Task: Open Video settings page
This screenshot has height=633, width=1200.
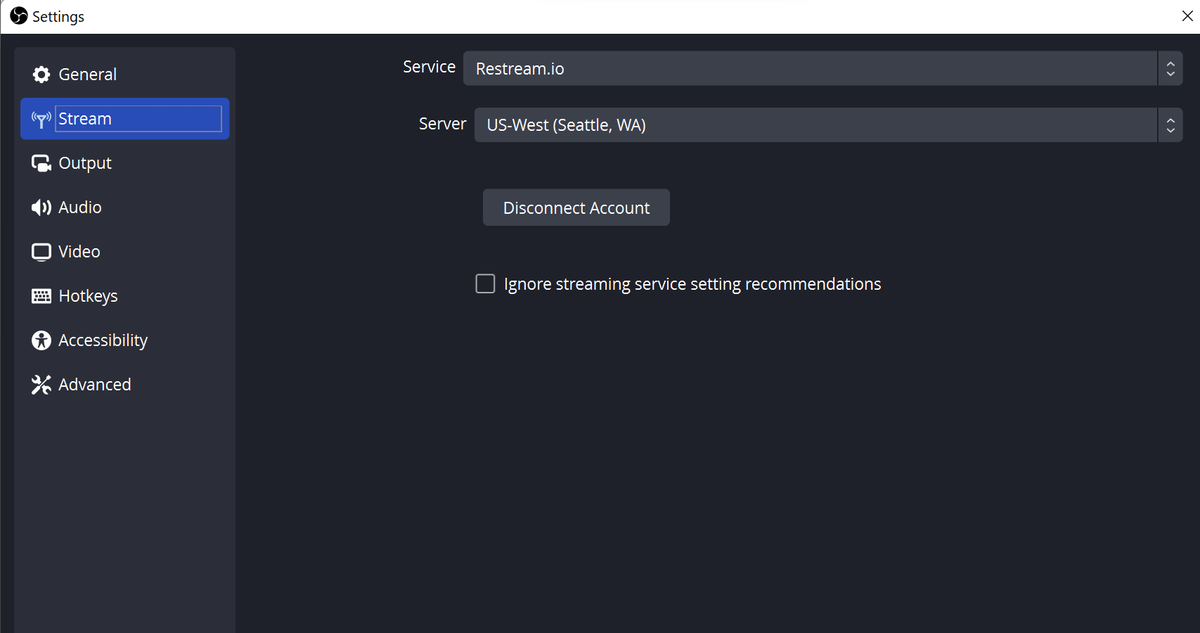Action: [x=125, y=252]
